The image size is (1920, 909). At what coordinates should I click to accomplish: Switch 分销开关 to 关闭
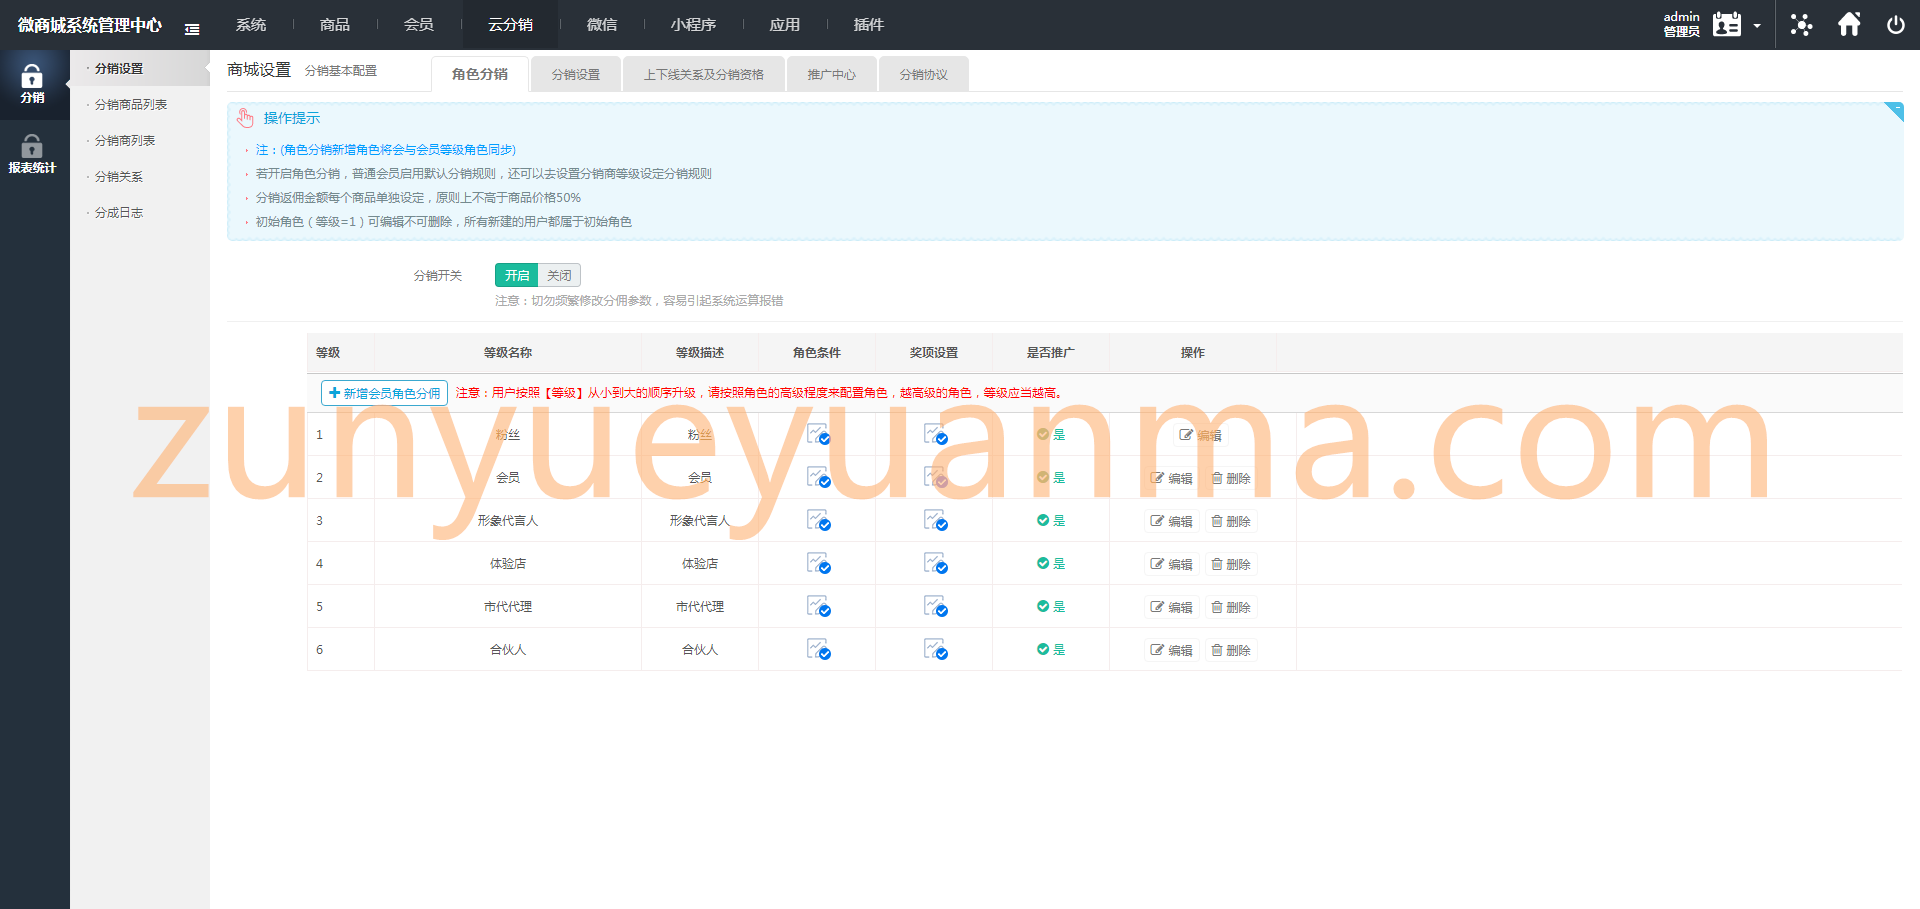point(559,275)
